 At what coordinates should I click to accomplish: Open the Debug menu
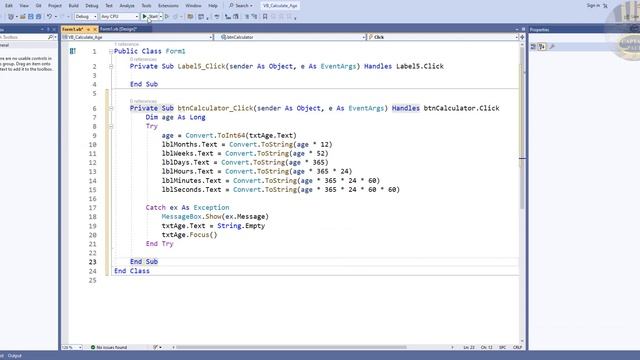pos(91,6)
